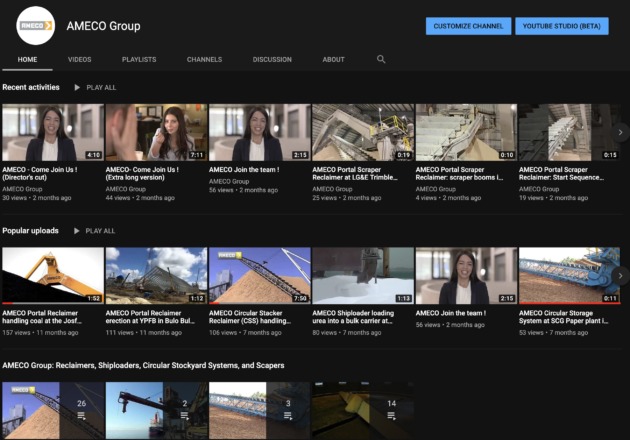The height and width of the screenshot is (440, 630).
Task: Click the playlist icon on the 3-video playlist
Action: point(288,415)
